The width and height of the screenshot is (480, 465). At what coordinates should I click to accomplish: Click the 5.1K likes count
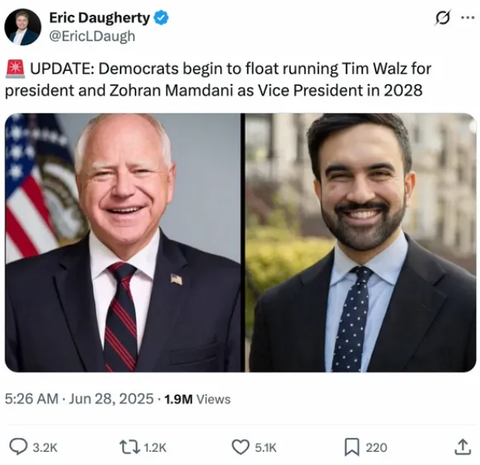point(266,448)
